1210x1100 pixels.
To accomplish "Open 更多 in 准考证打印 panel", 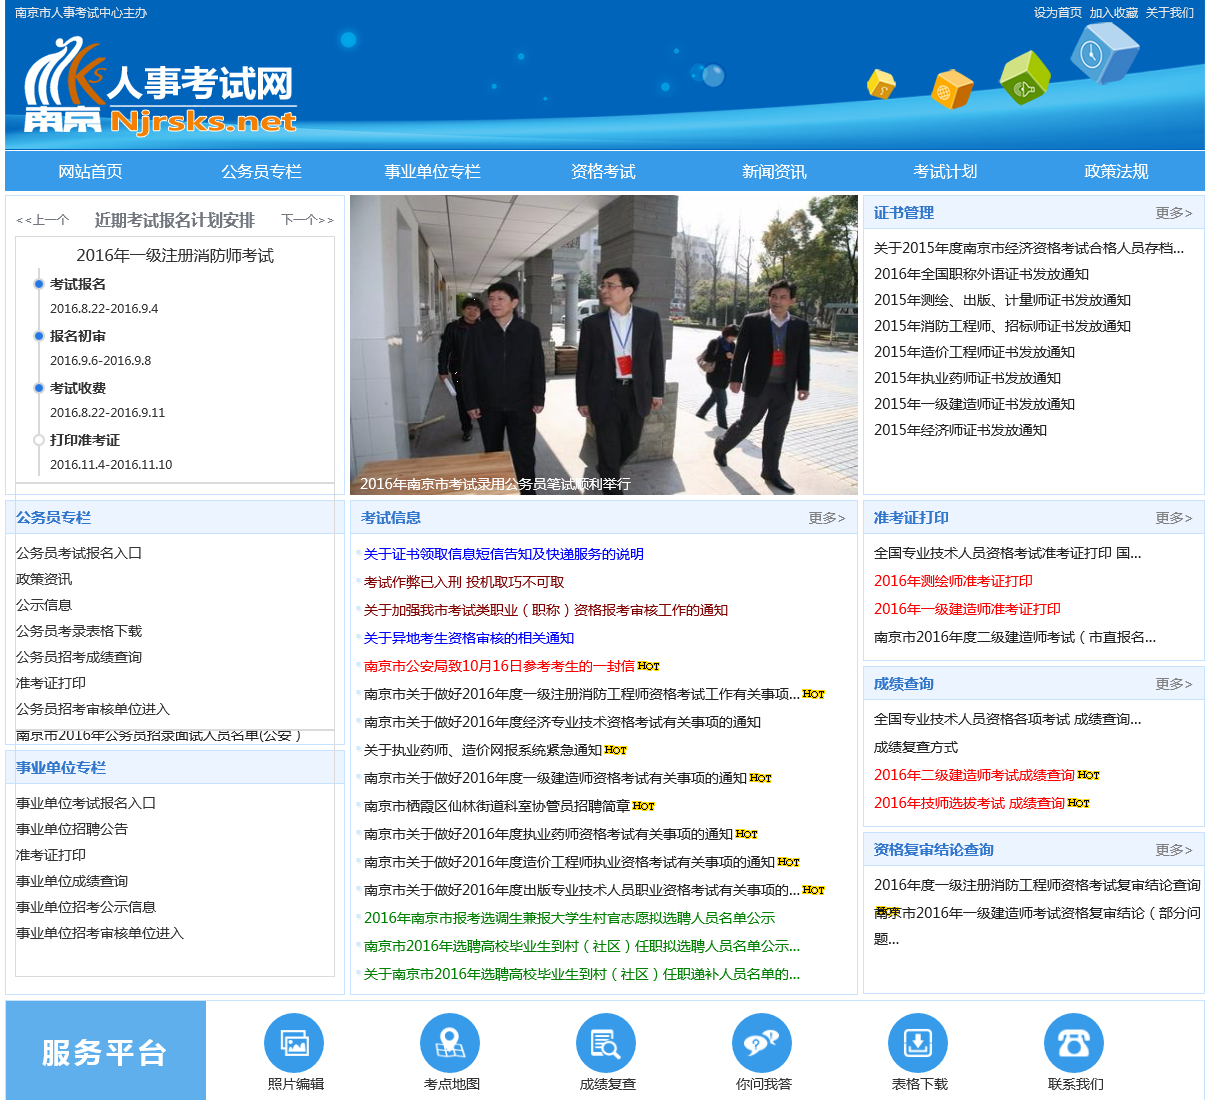I will point(1174,518).
